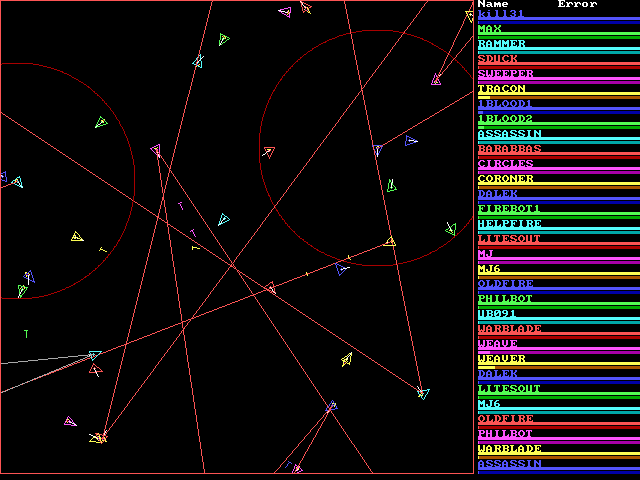Screen dimensions: 640x480
Task: Click the UB091 robot entry
Action: pyautogui.click(x=497, y=314)
